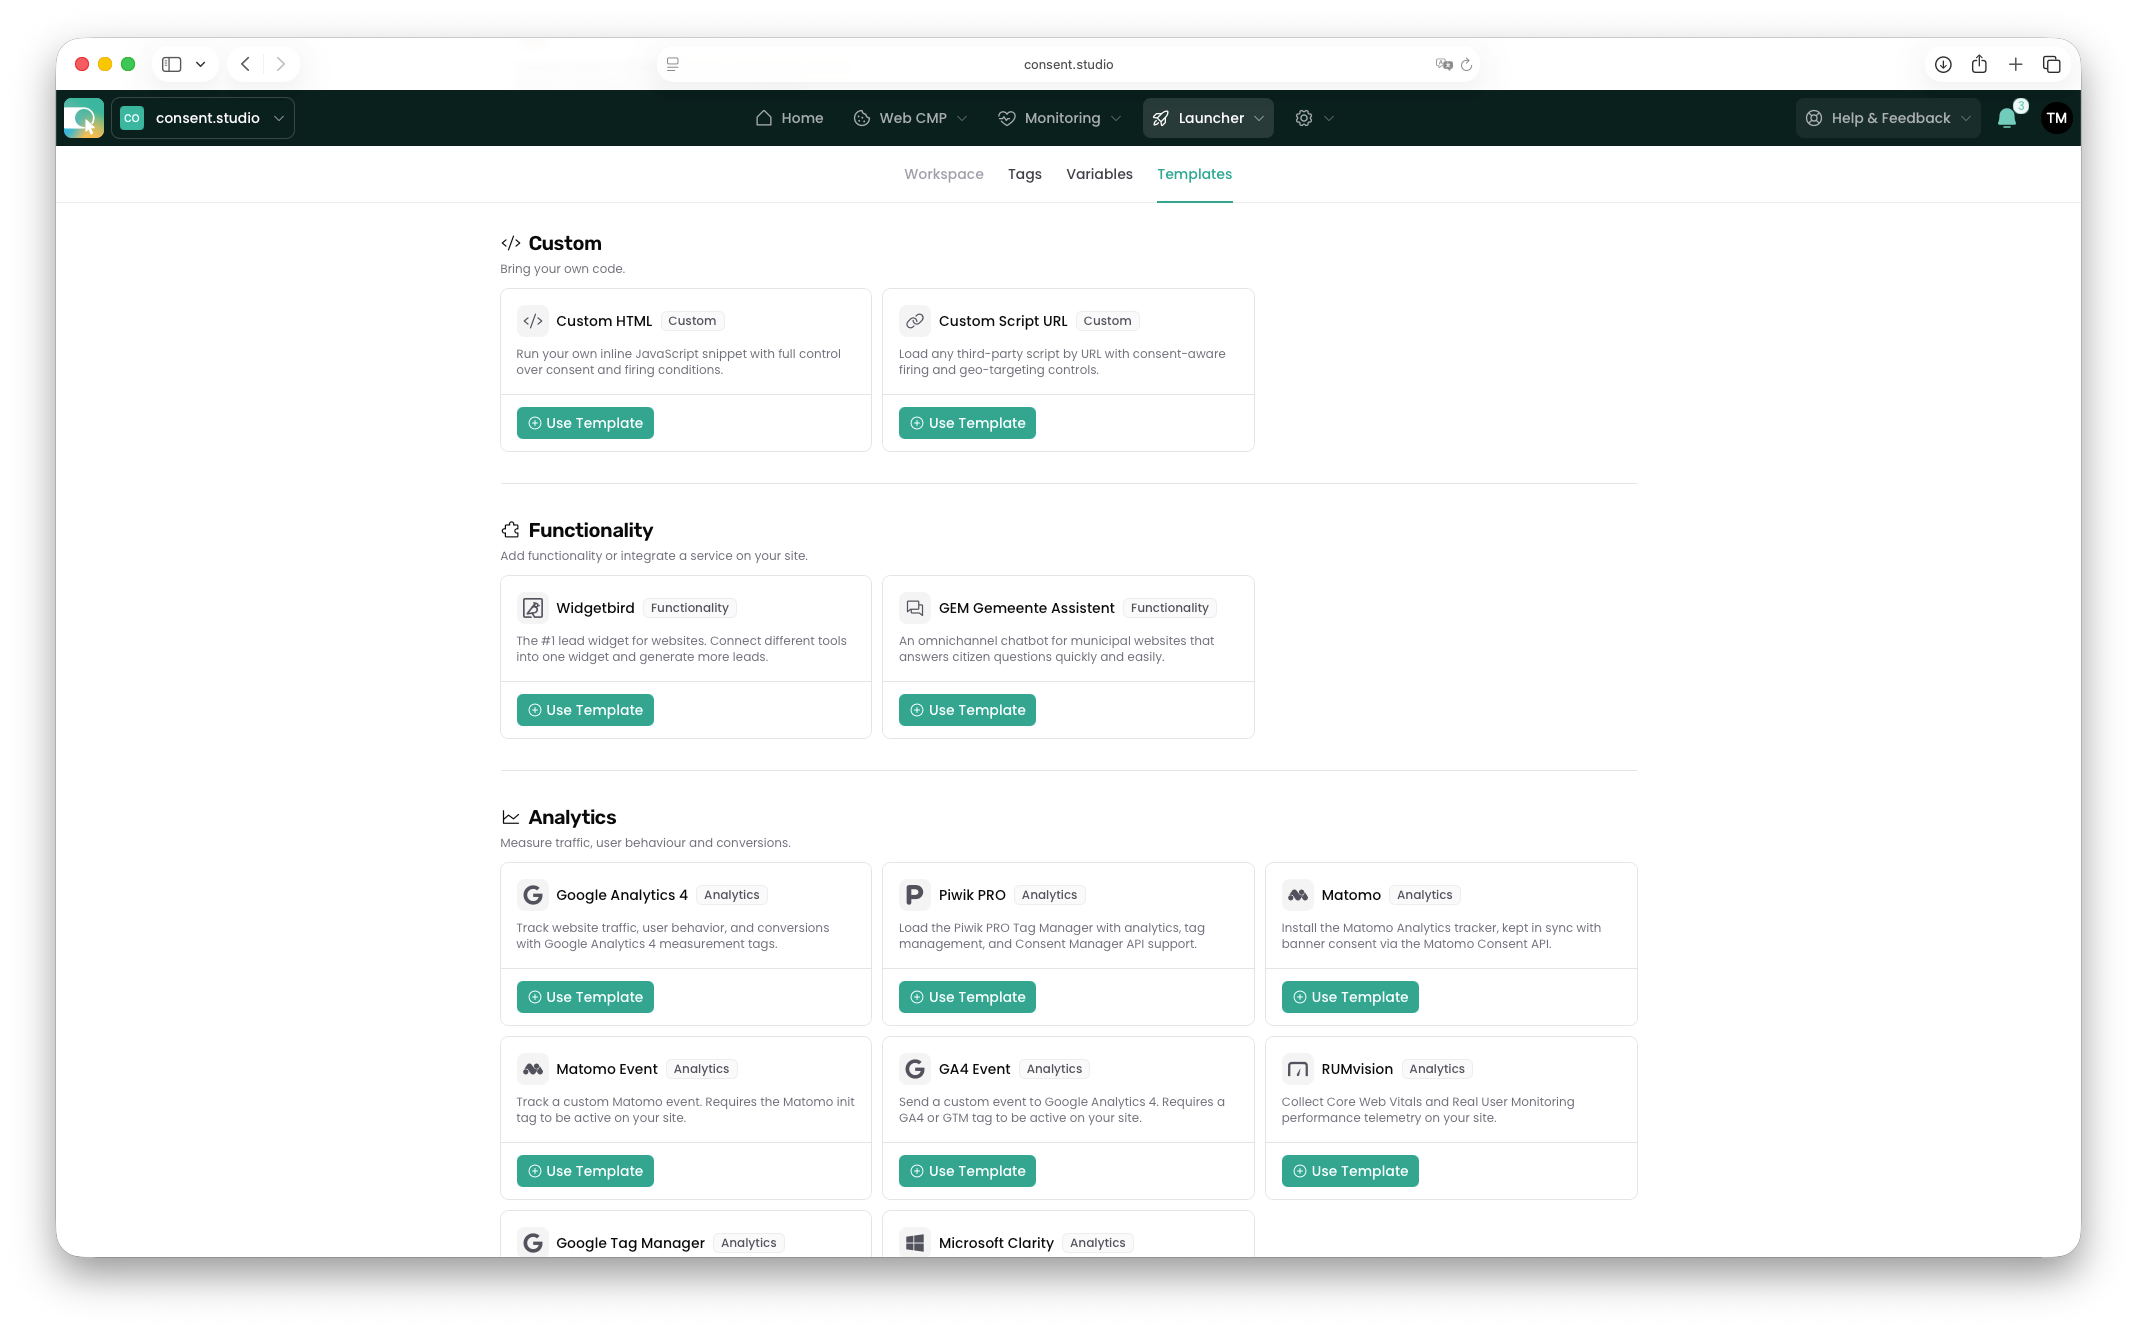Viewport: 2137px width, 1331px height.
Task: Reload the page in the address bar
Action: (x=1466, y=64)
